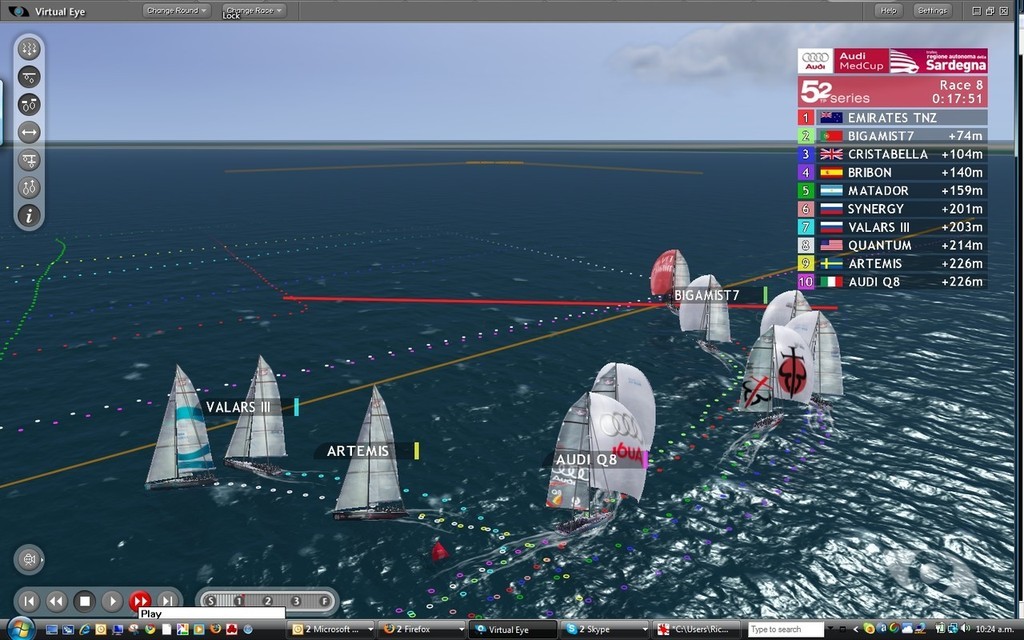The height and width of the screenshot is (640, 1024).
Task: Select BIGAMIST7 row in leaderboard
Action: tap(892, 136)
